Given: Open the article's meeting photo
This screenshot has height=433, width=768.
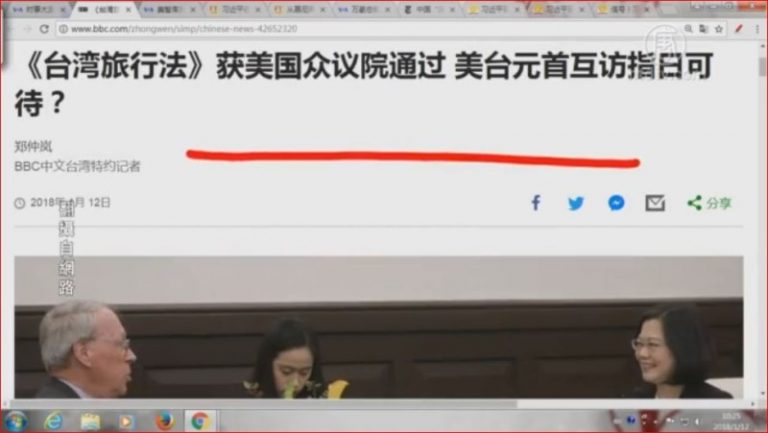Looking at the screenshot, I should pyautogui.click(x=379, y=327).
